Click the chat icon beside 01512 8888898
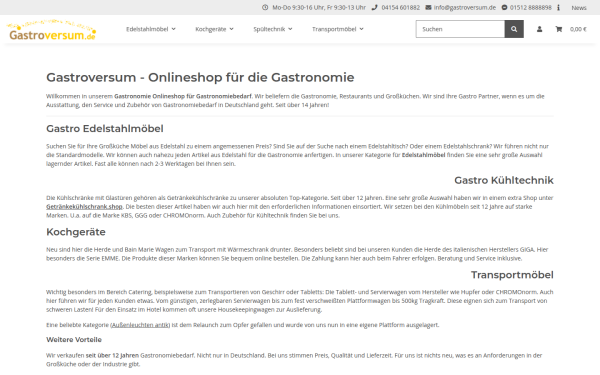The height and width of the screenshot is (375, 600). coord(504,7)
